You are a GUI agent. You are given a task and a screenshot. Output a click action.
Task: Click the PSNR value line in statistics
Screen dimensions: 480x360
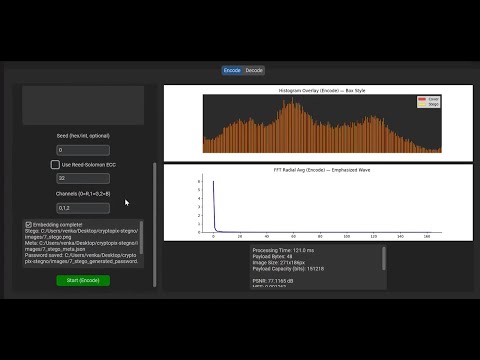(x=273, y=281)
